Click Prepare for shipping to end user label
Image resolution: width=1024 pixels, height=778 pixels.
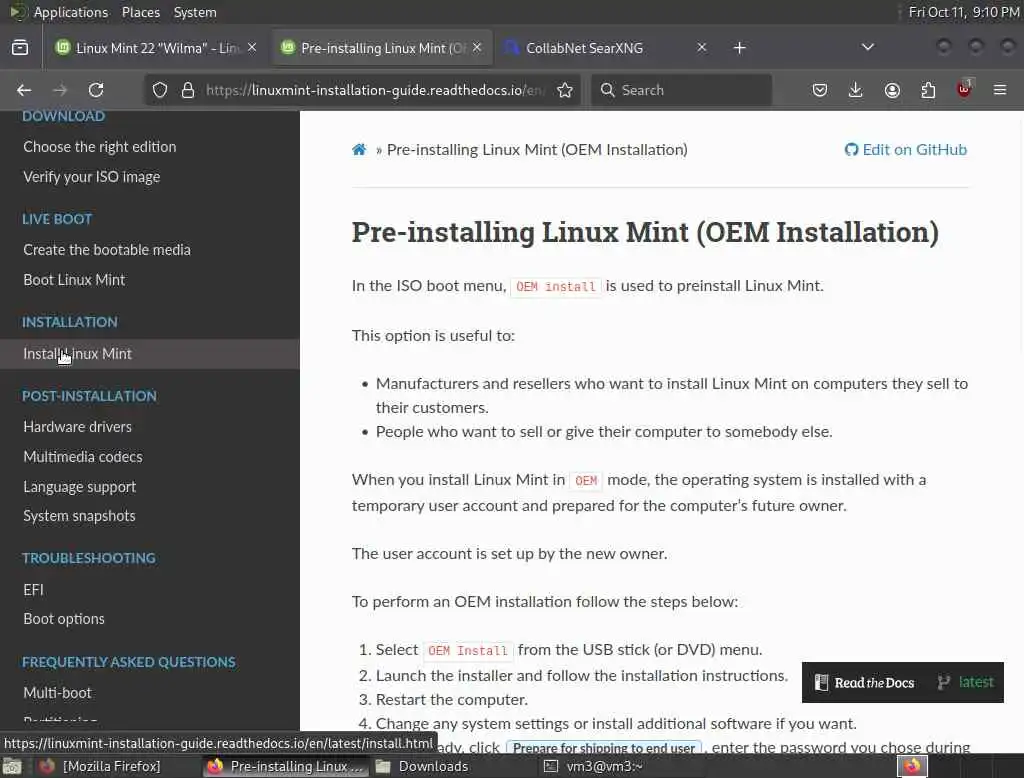603,747
